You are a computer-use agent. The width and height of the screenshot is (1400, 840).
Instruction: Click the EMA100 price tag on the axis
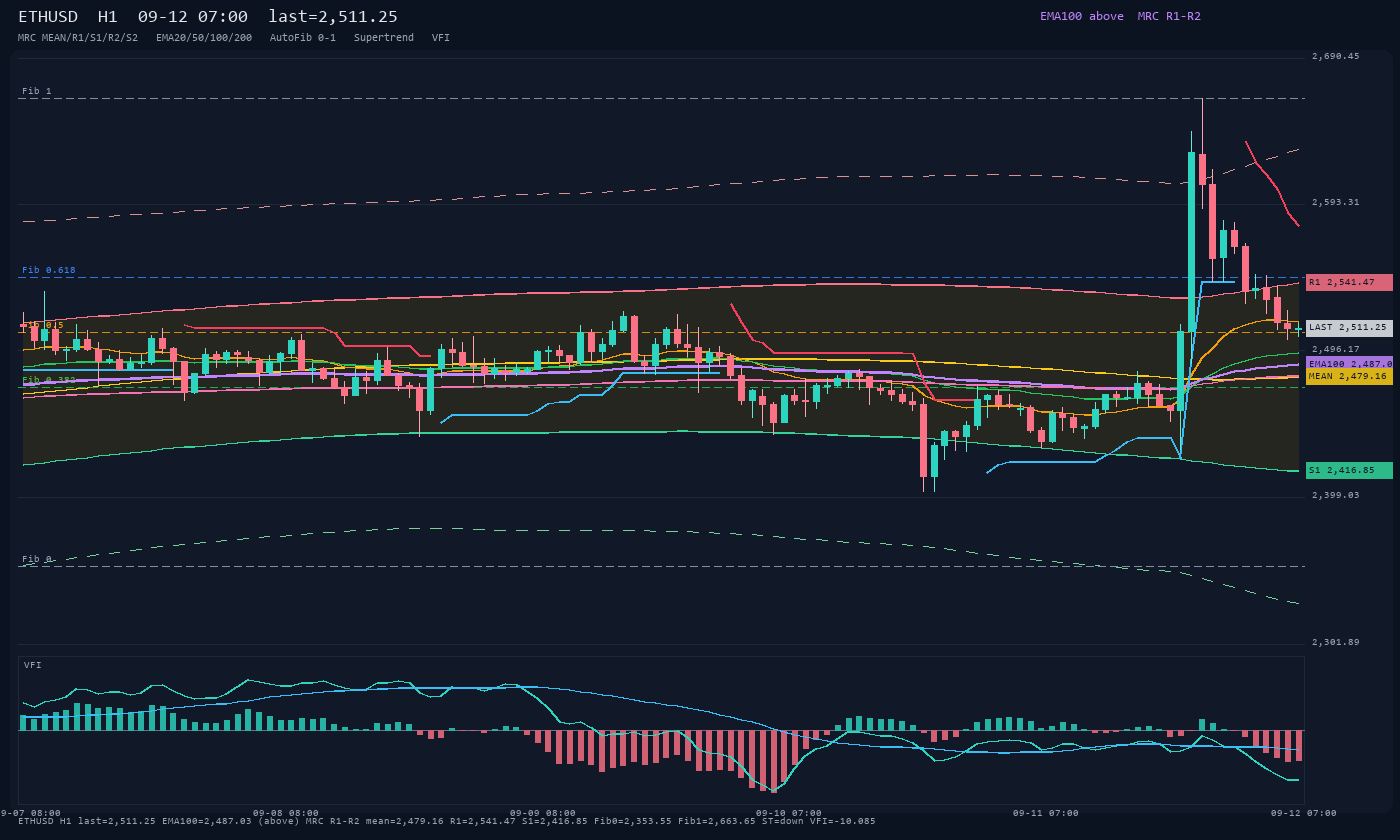[1349, 363]
